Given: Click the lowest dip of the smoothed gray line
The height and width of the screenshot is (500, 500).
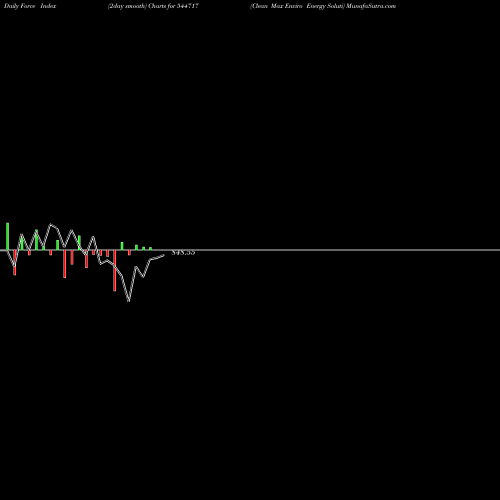Looking at the screenshot, I should coord(129,300).
